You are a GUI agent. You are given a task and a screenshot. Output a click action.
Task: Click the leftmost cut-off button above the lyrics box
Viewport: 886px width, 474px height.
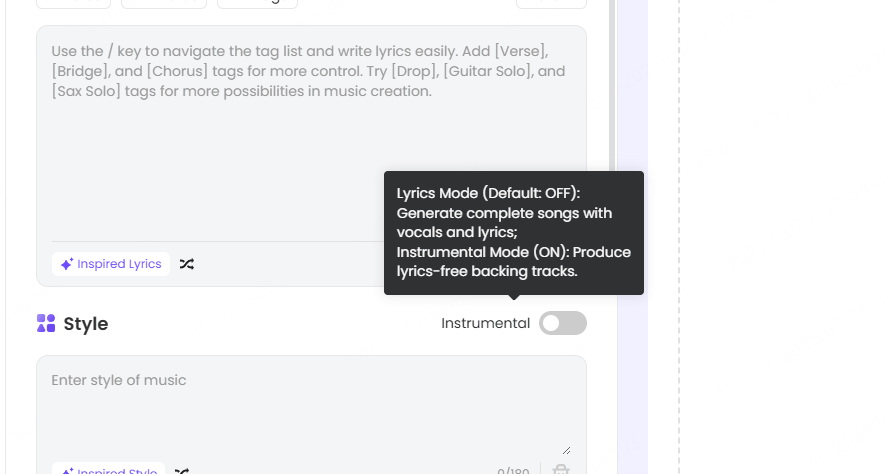click(73, 3)
